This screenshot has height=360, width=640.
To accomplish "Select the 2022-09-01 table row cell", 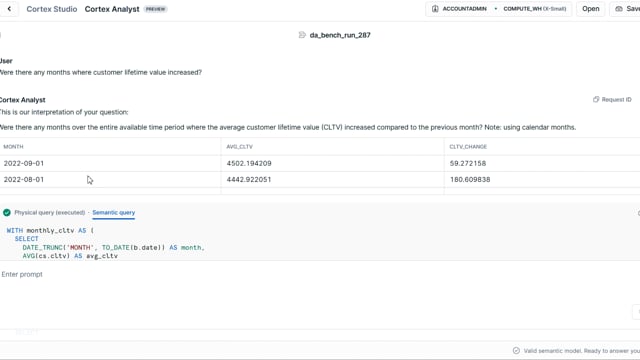I will pos(110,163).
